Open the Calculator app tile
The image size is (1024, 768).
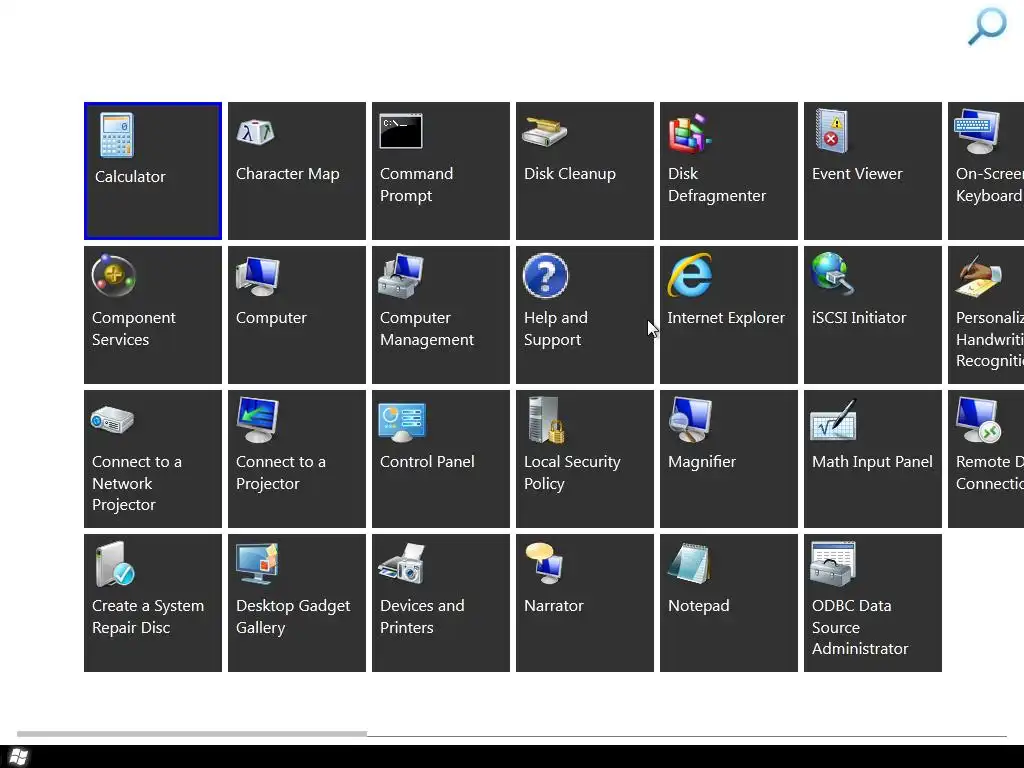[153, 171]
